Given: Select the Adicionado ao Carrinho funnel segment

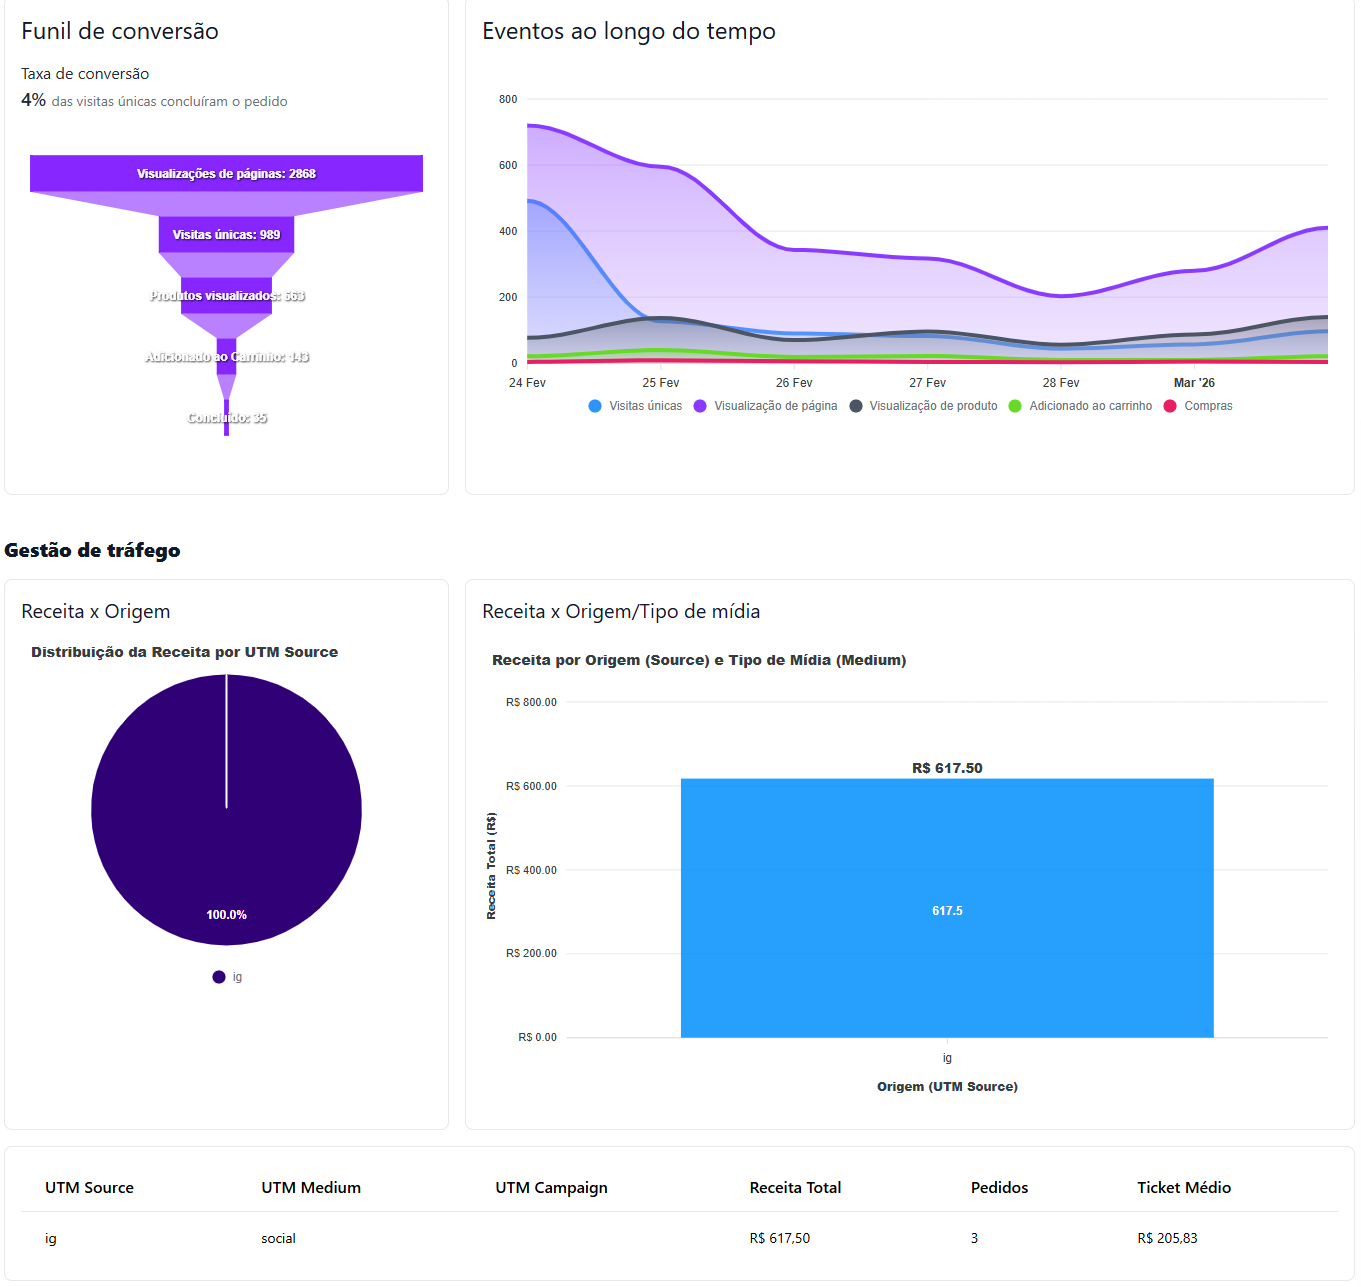Looking at the screenshot, I should click(x=227, y=357).
